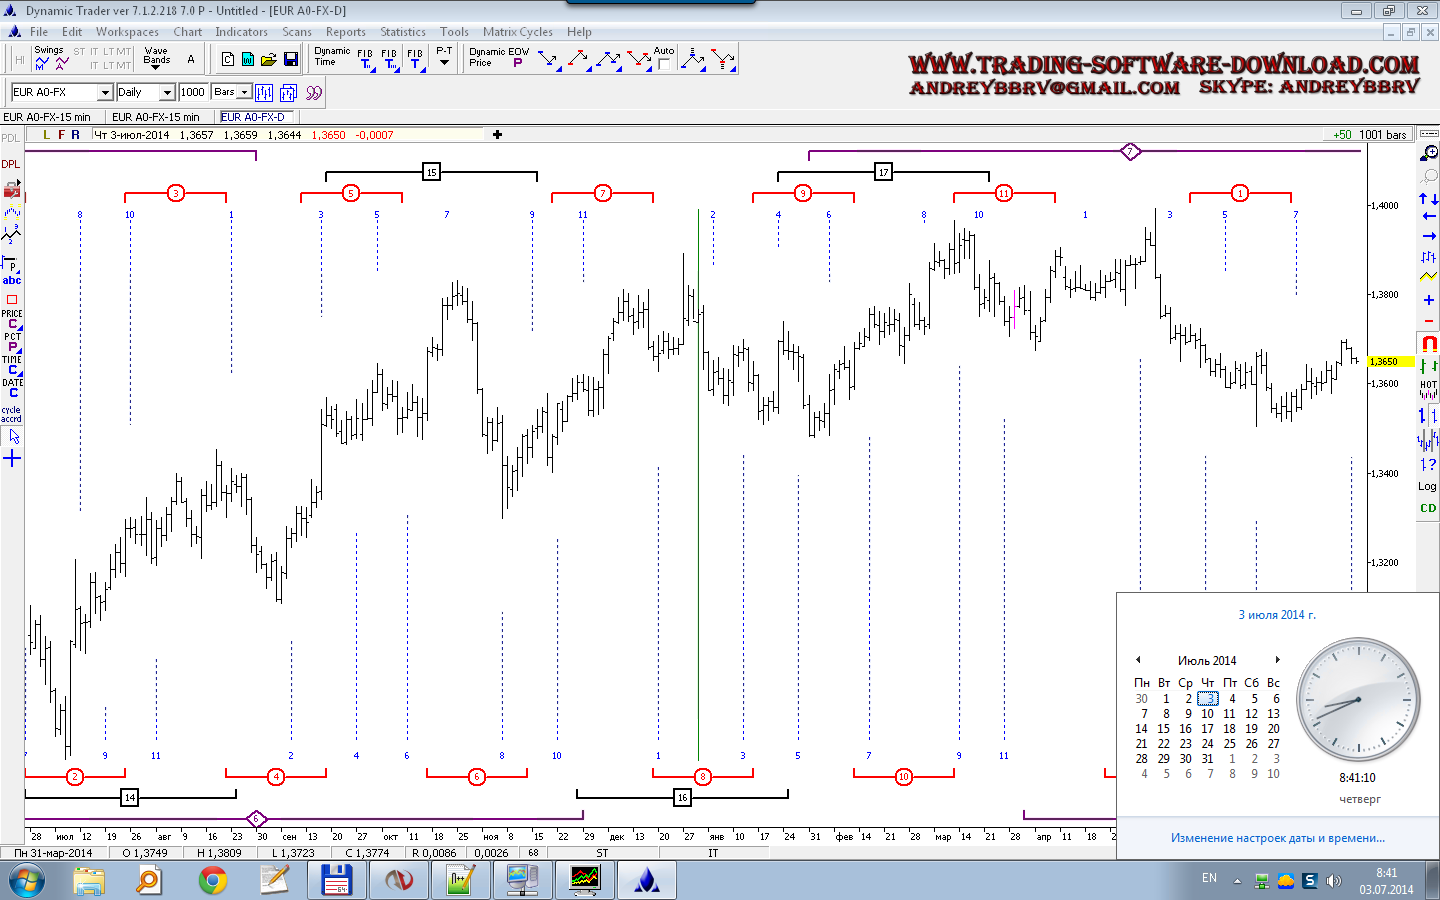Click the 1000 bars count field
Screen dimensions: 1440x900
(x=193, y=92)
